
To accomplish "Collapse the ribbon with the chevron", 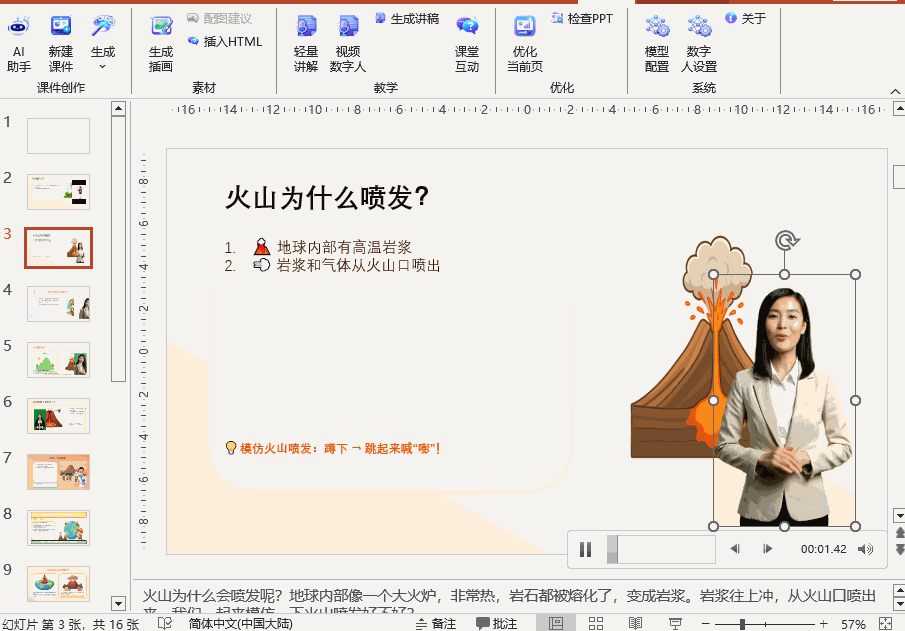I will pyautogui.click(x=895, y=91).
